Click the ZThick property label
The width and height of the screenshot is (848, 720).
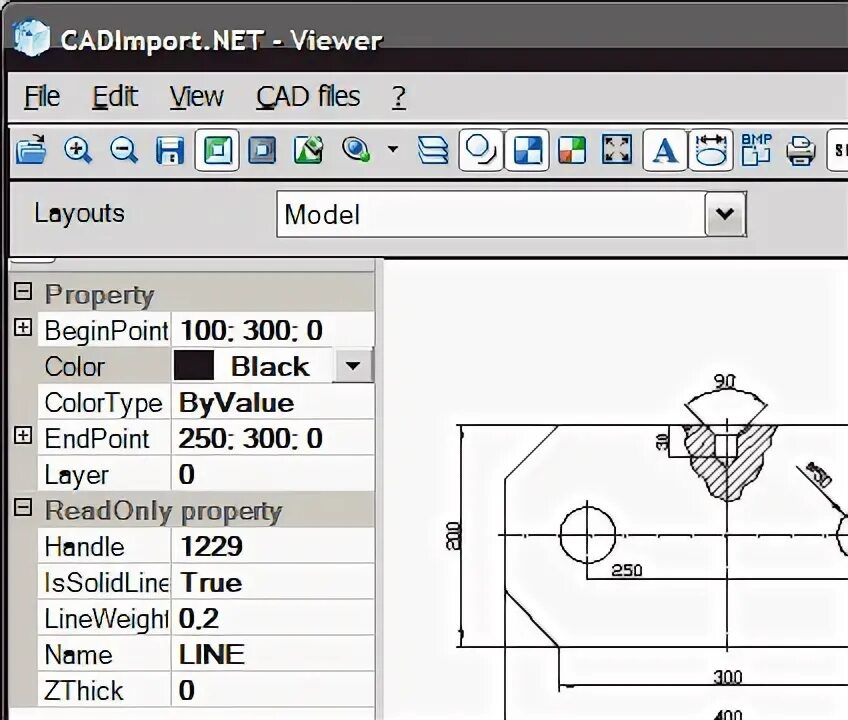84,691
